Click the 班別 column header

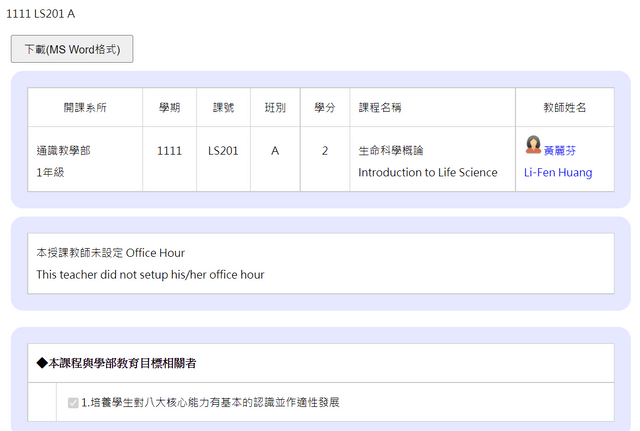click(x=275, y=108)
